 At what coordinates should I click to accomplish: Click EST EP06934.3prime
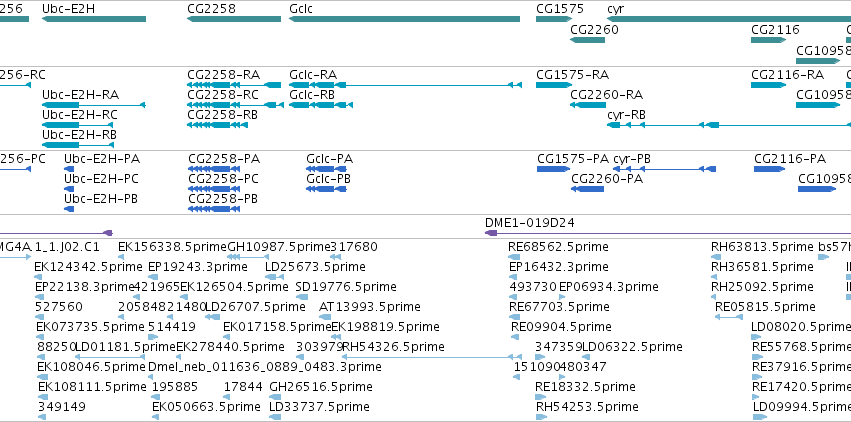[x=563, y=297]
